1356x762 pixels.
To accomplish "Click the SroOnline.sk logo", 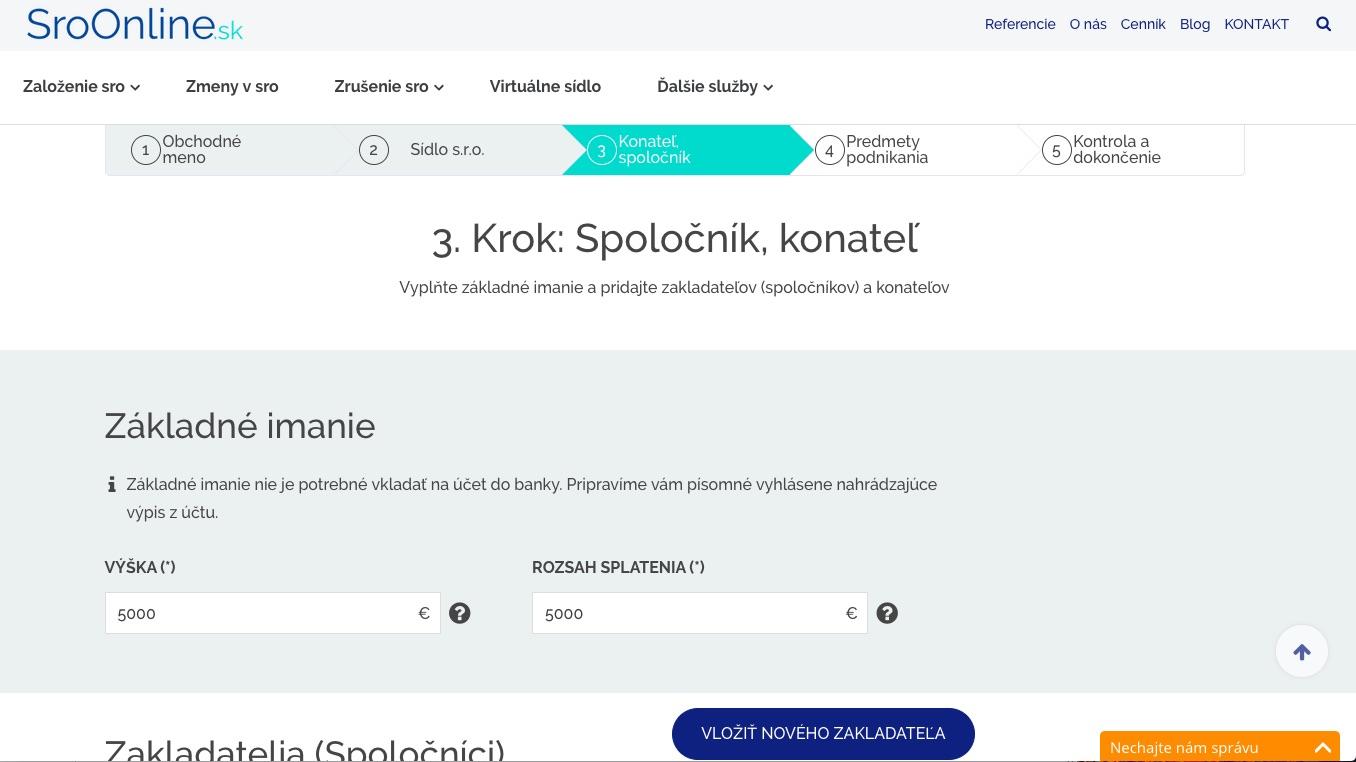I will tap(135, 25).
